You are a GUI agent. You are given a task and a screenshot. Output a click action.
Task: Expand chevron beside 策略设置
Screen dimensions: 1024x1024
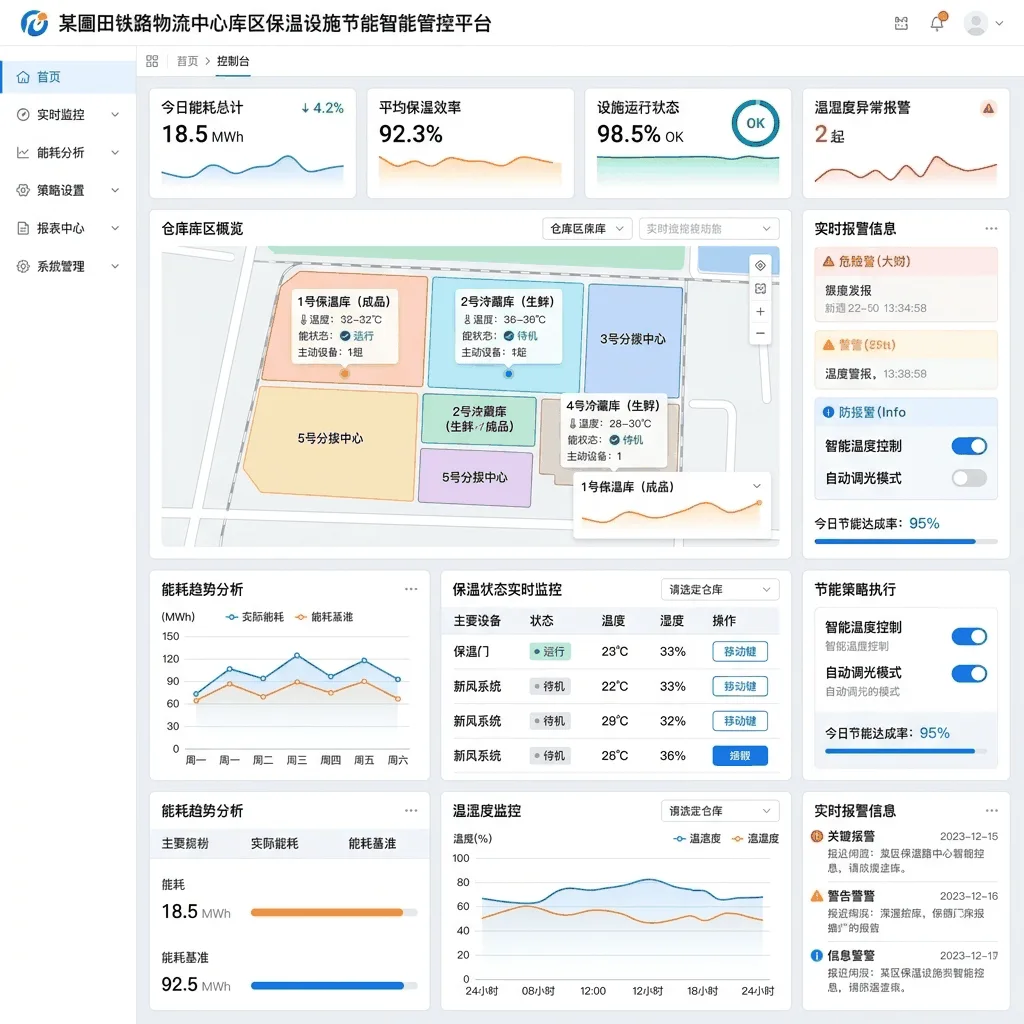click(x=115, y=191)
